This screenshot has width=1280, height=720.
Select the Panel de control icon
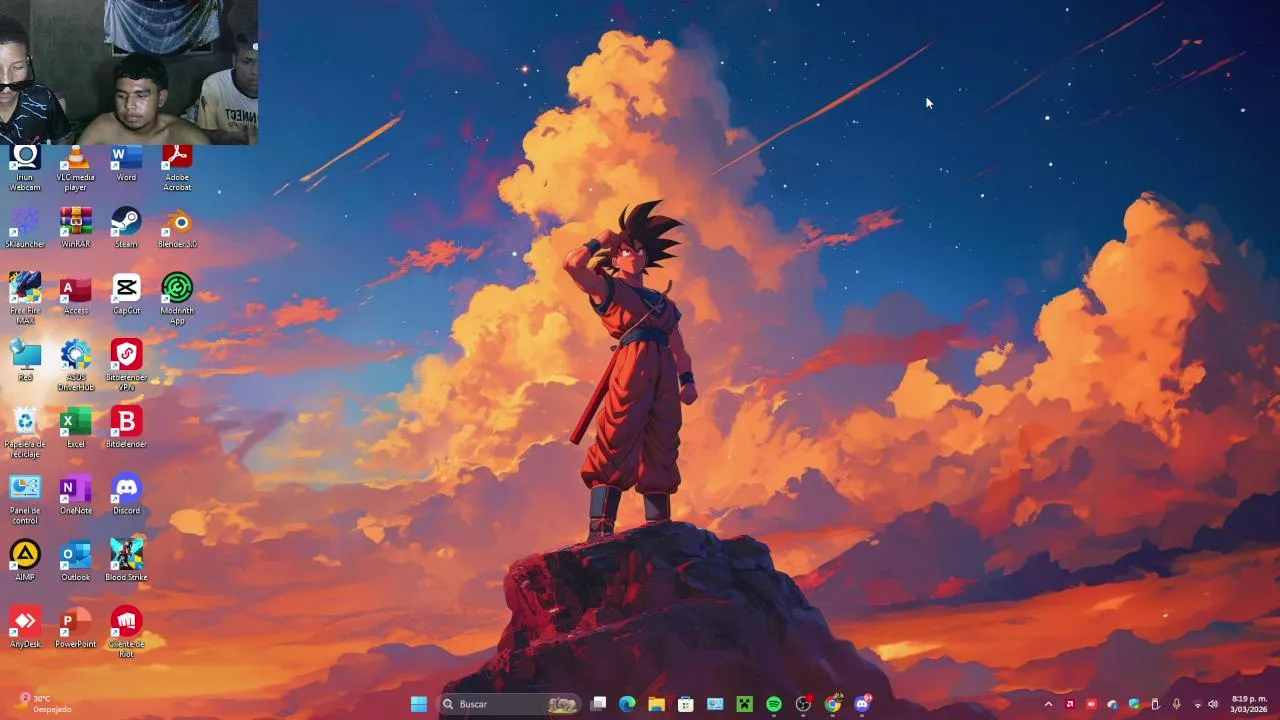tap(25, 499)
